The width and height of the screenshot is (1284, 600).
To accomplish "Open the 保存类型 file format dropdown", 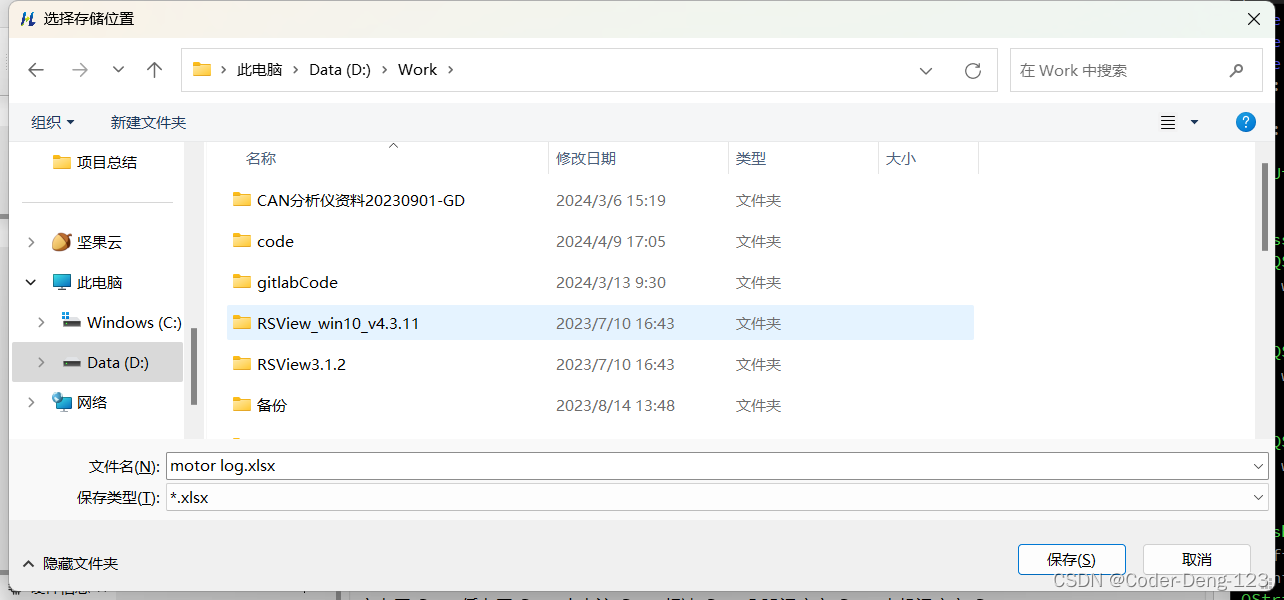I will click(1259, 497).
